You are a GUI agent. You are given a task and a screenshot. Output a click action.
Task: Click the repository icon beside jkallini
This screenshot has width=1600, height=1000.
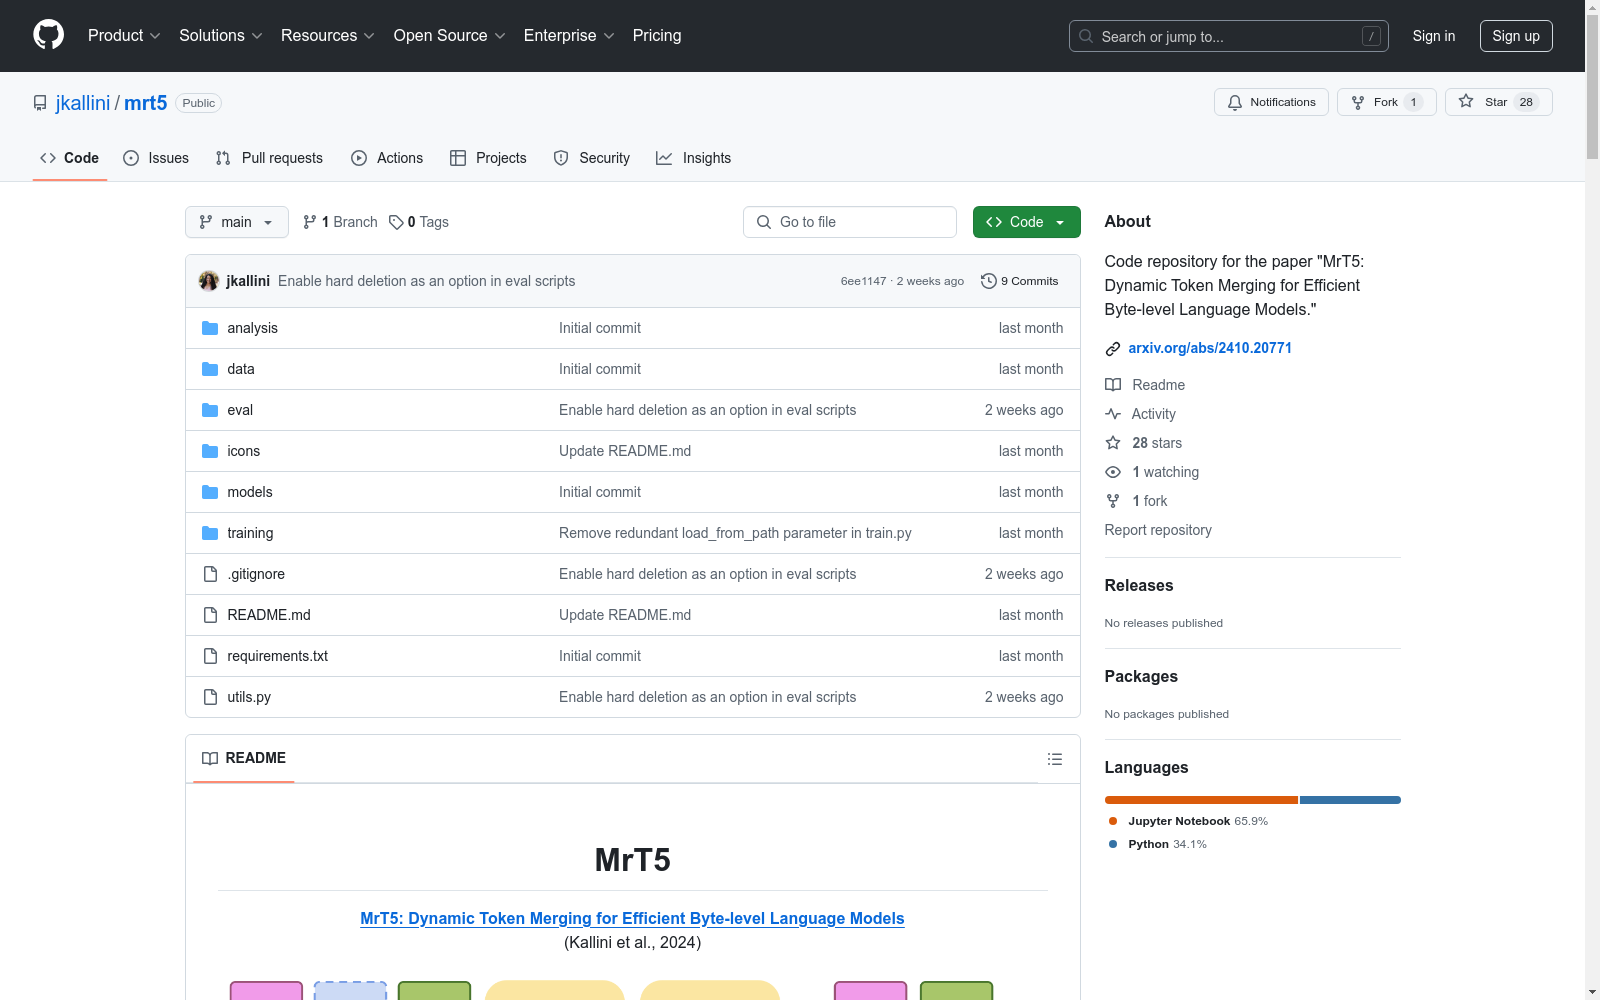(x=40, y=103)
